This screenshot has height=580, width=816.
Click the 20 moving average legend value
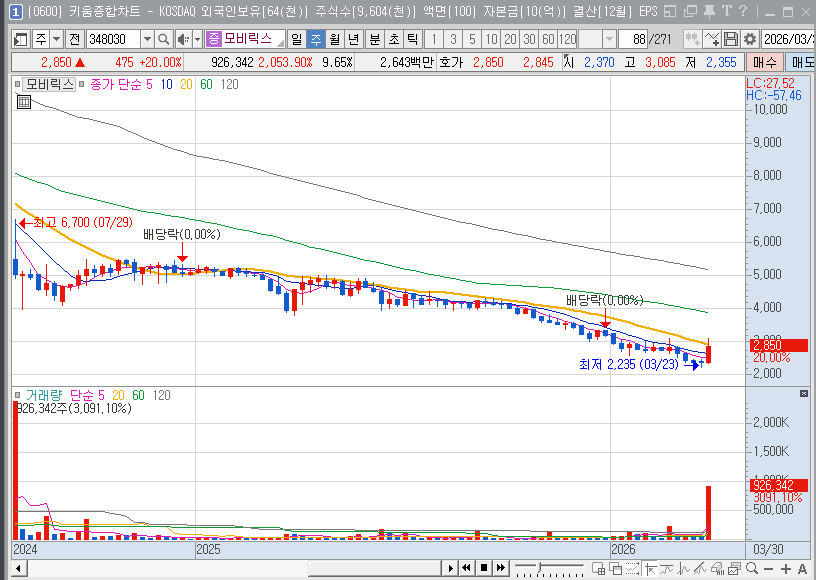click(x=186, y=84)
